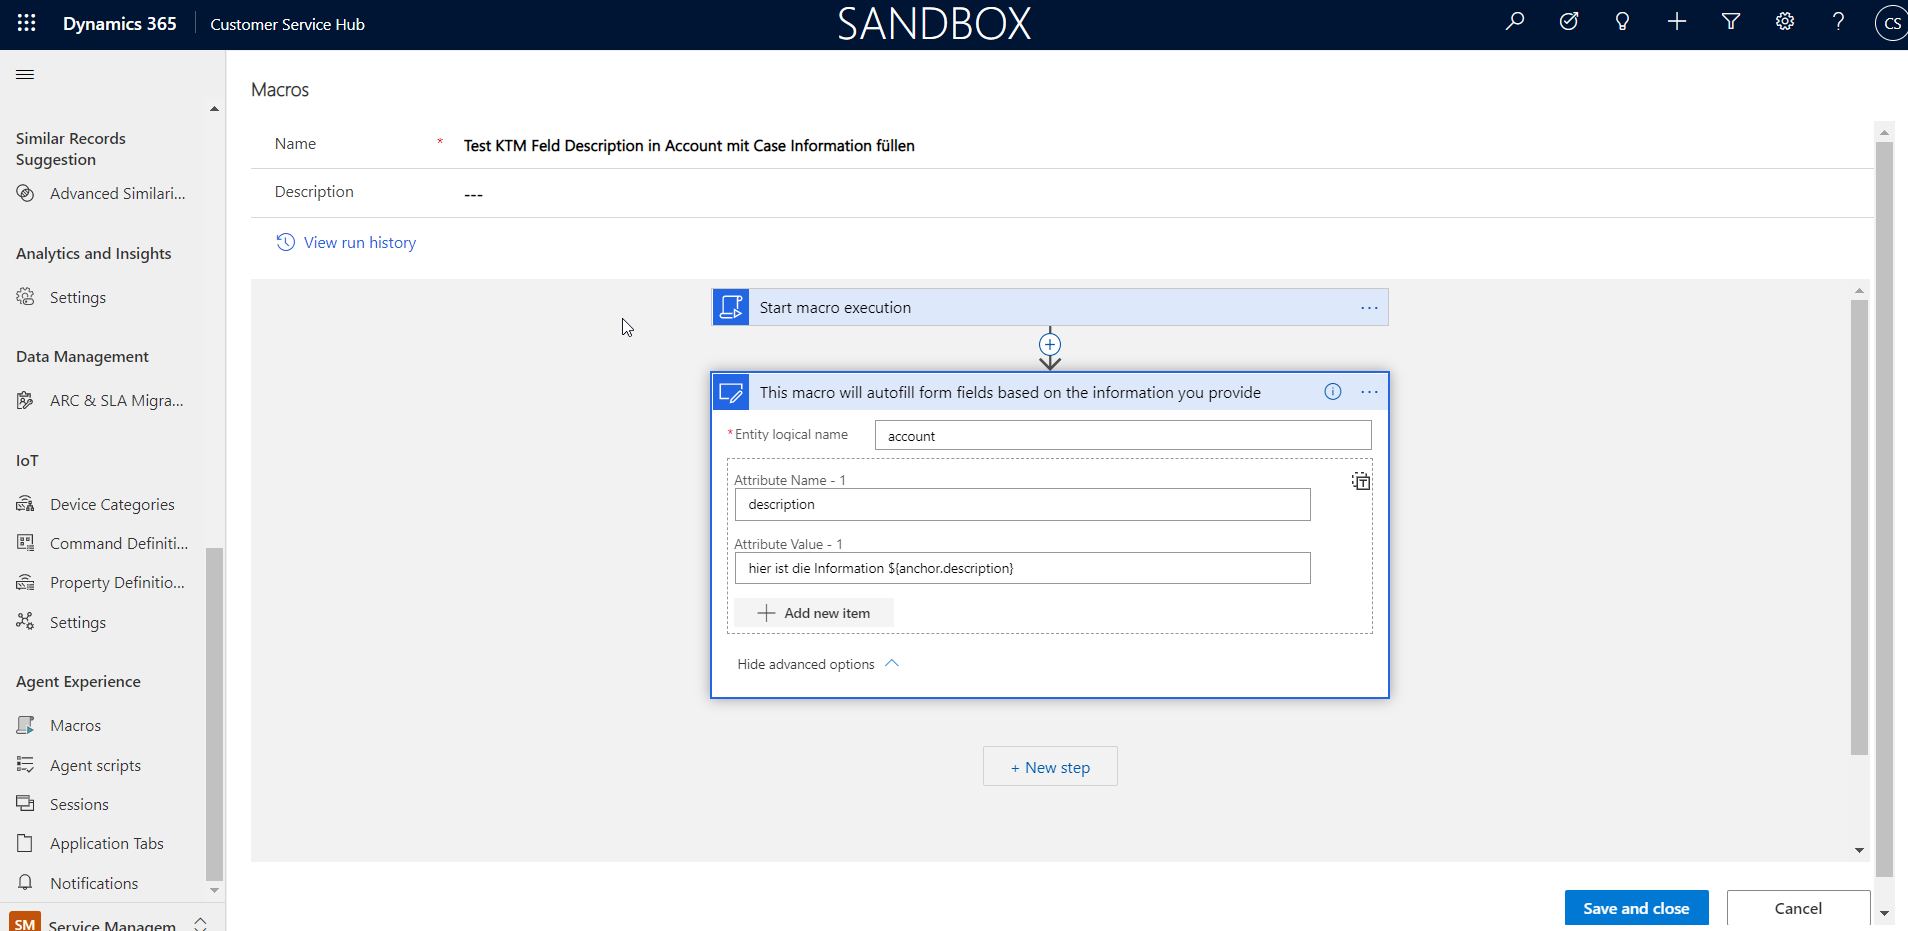Click the info icon on autofill step
1908x931 pixels.
[1332, 392]
